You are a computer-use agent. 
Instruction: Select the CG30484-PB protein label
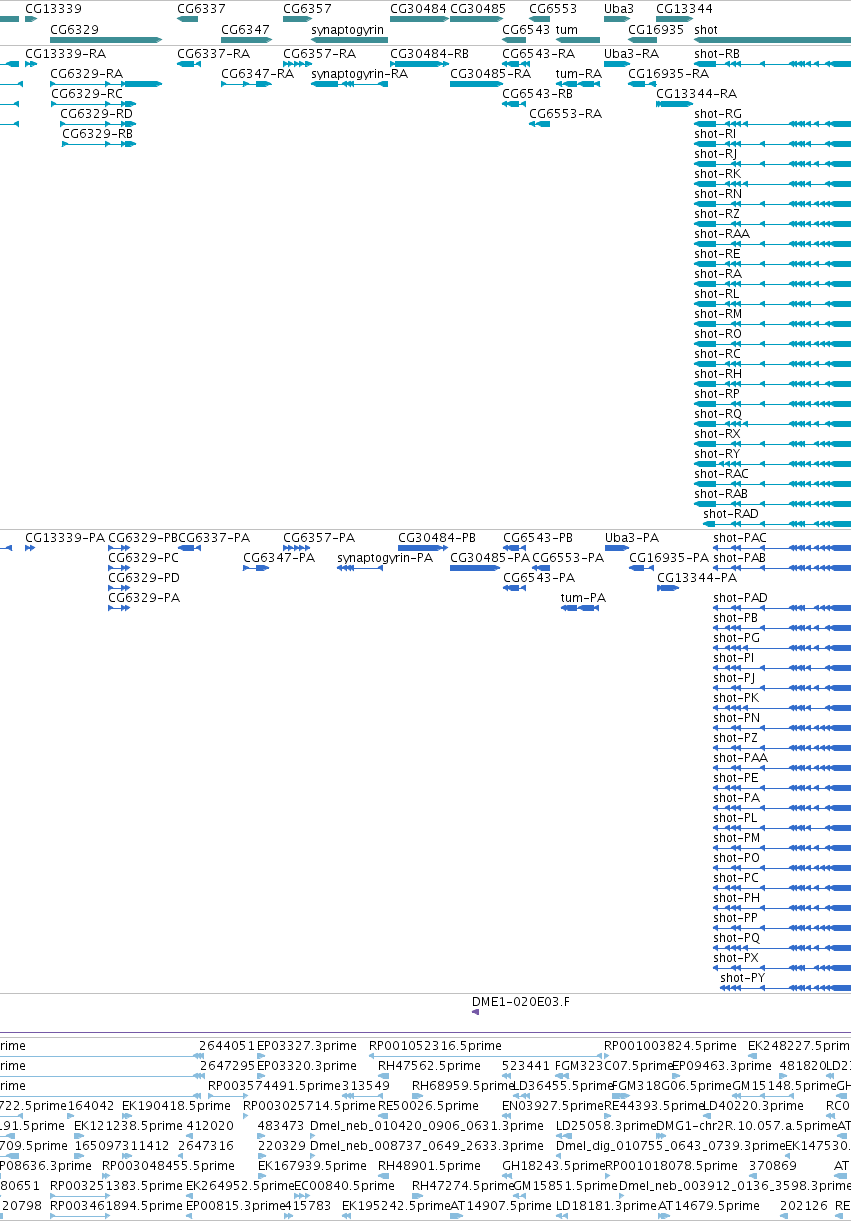tap(437, 538)
